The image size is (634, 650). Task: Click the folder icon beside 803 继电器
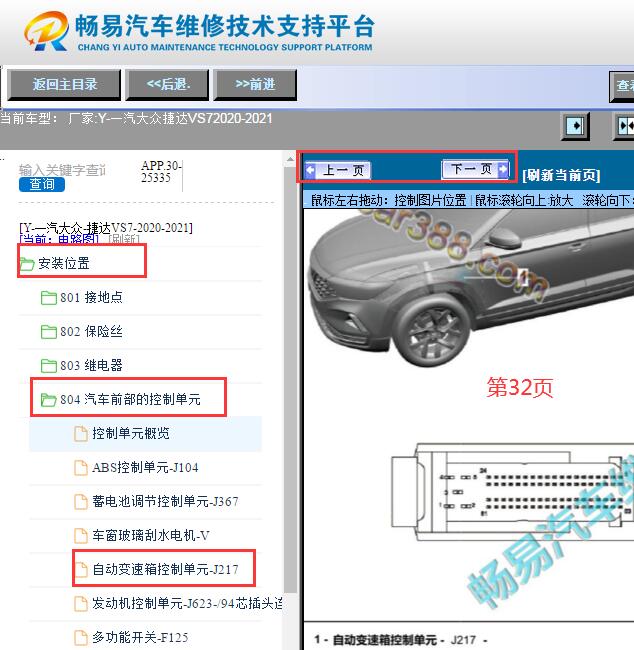tap(49, 366)
